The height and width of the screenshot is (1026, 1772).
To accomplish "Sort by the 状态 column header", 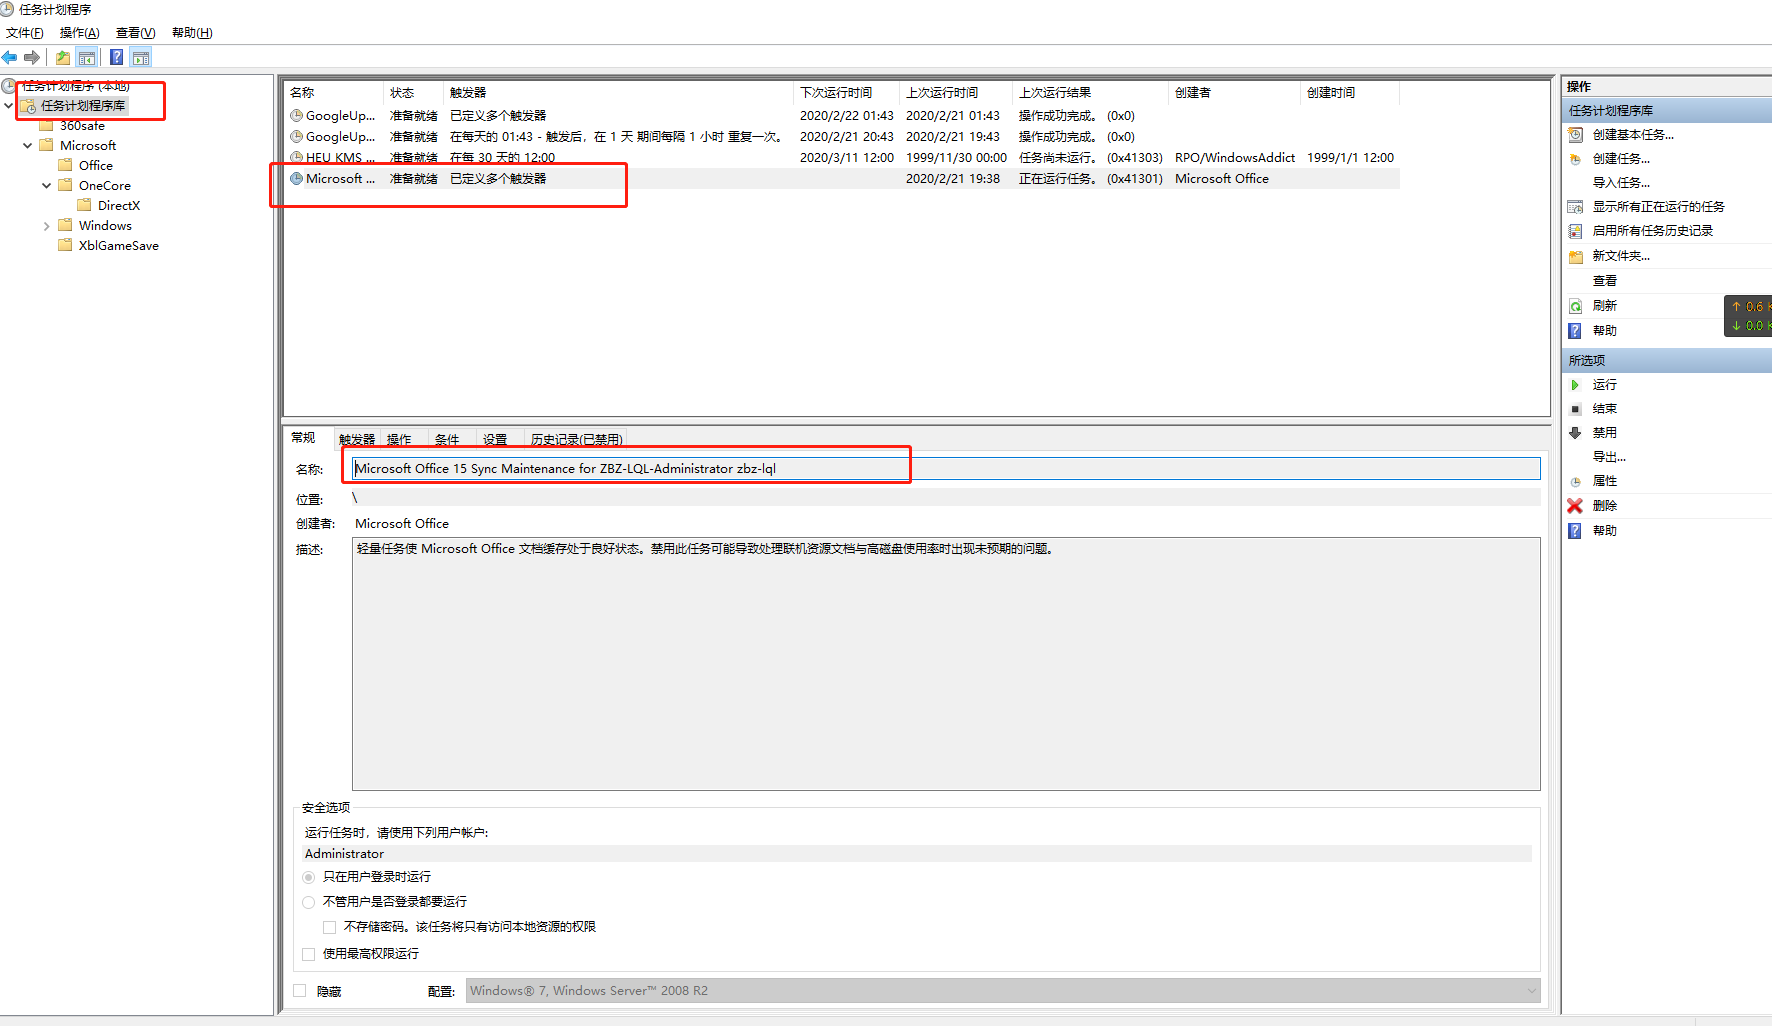I will (x=414, y=93).
